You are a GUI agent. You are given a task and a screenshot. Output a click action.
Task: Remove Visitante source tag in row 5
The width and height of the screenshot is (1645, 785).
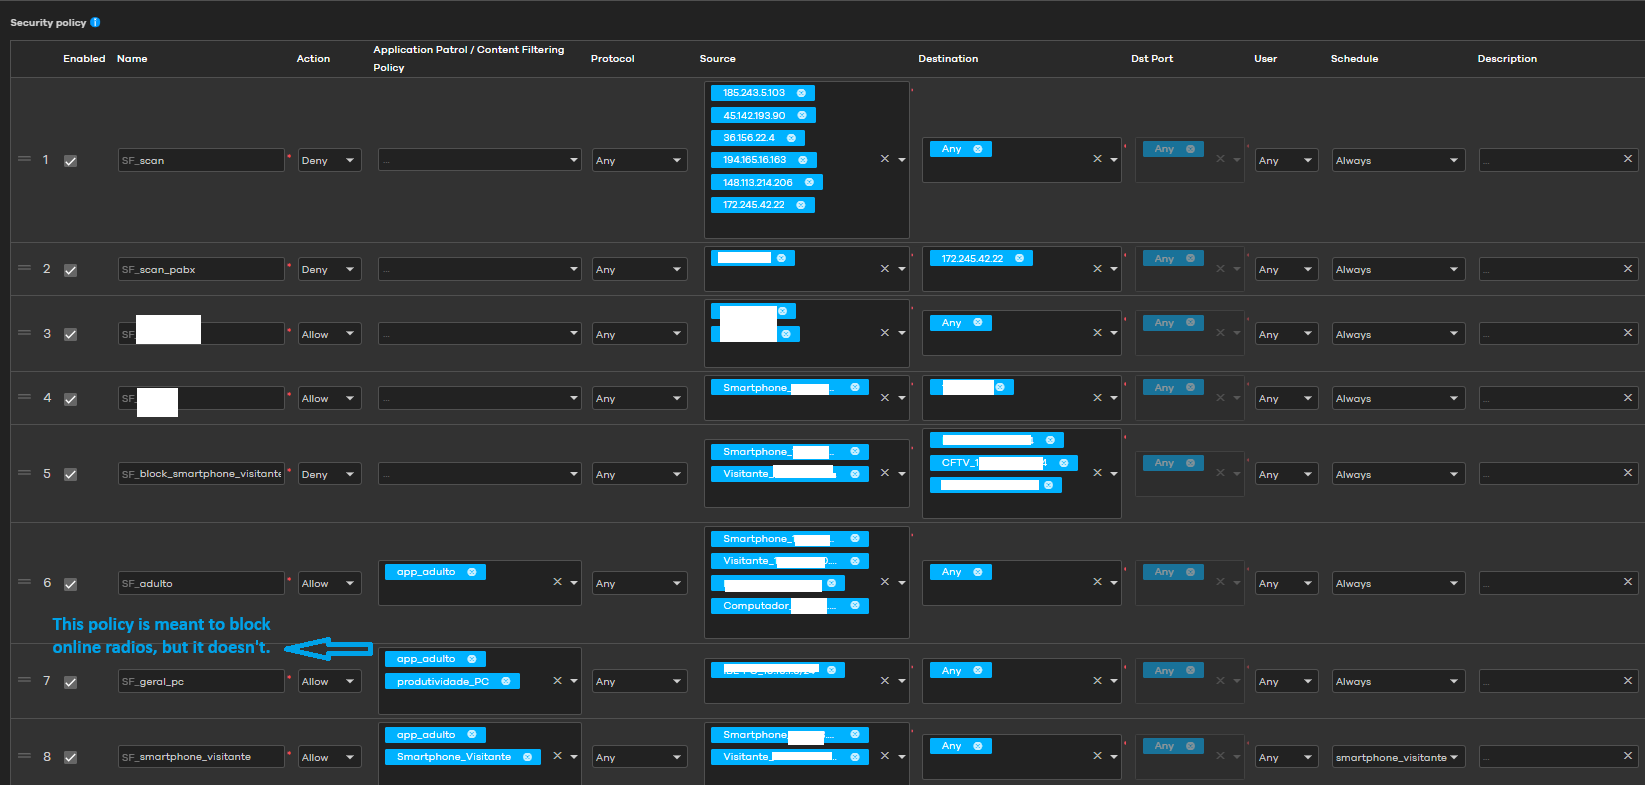[x=854, y=474]
